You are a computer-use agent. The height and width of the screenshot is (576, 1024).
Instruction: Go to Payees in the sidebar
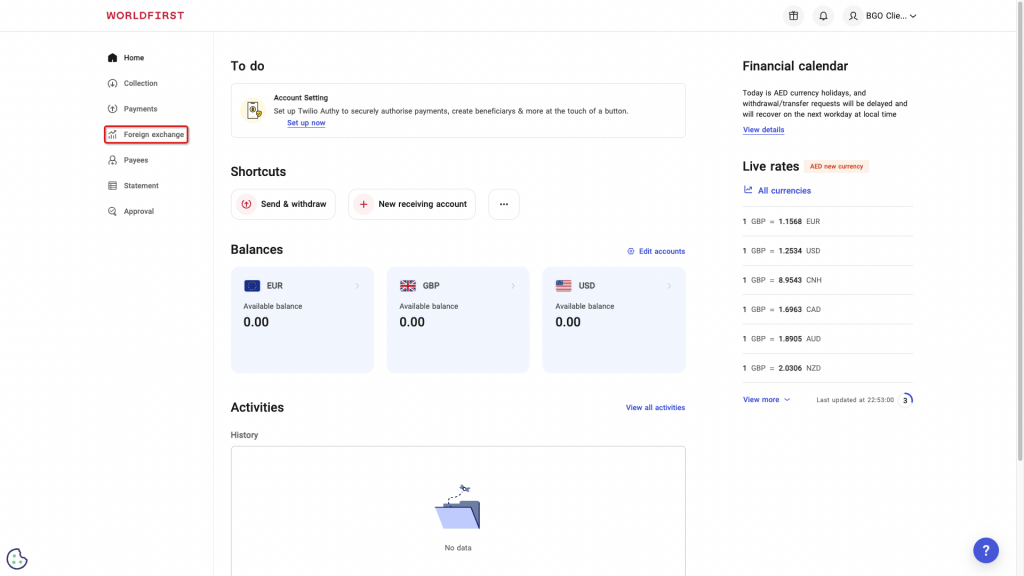coord(135,160)
